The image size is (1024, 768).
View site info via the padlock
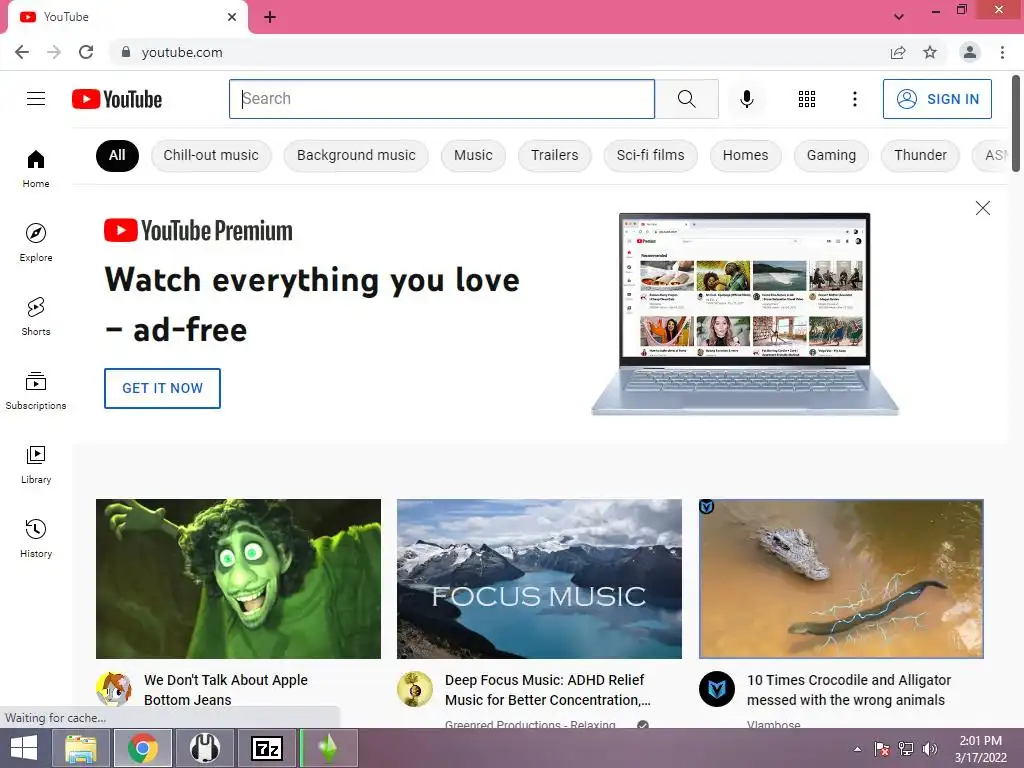tap(126, 52)
